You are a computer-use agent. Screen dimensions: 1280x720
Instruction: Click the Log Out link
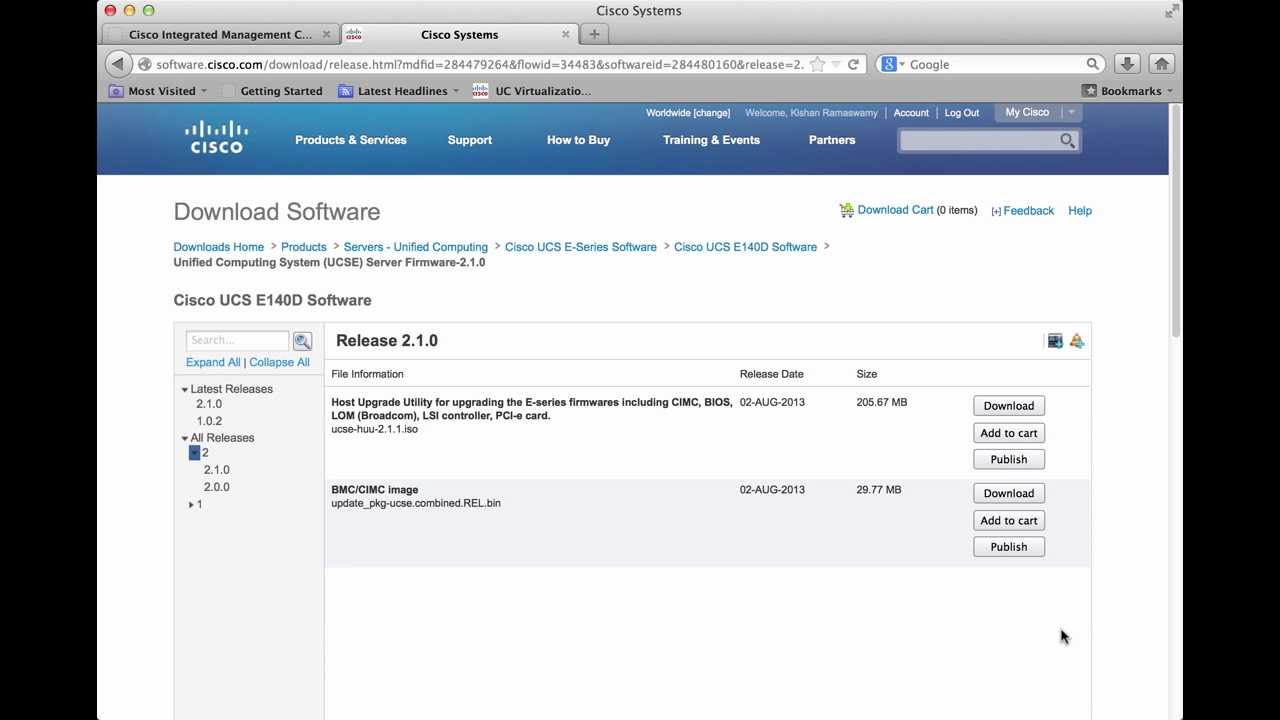point(962,113)
